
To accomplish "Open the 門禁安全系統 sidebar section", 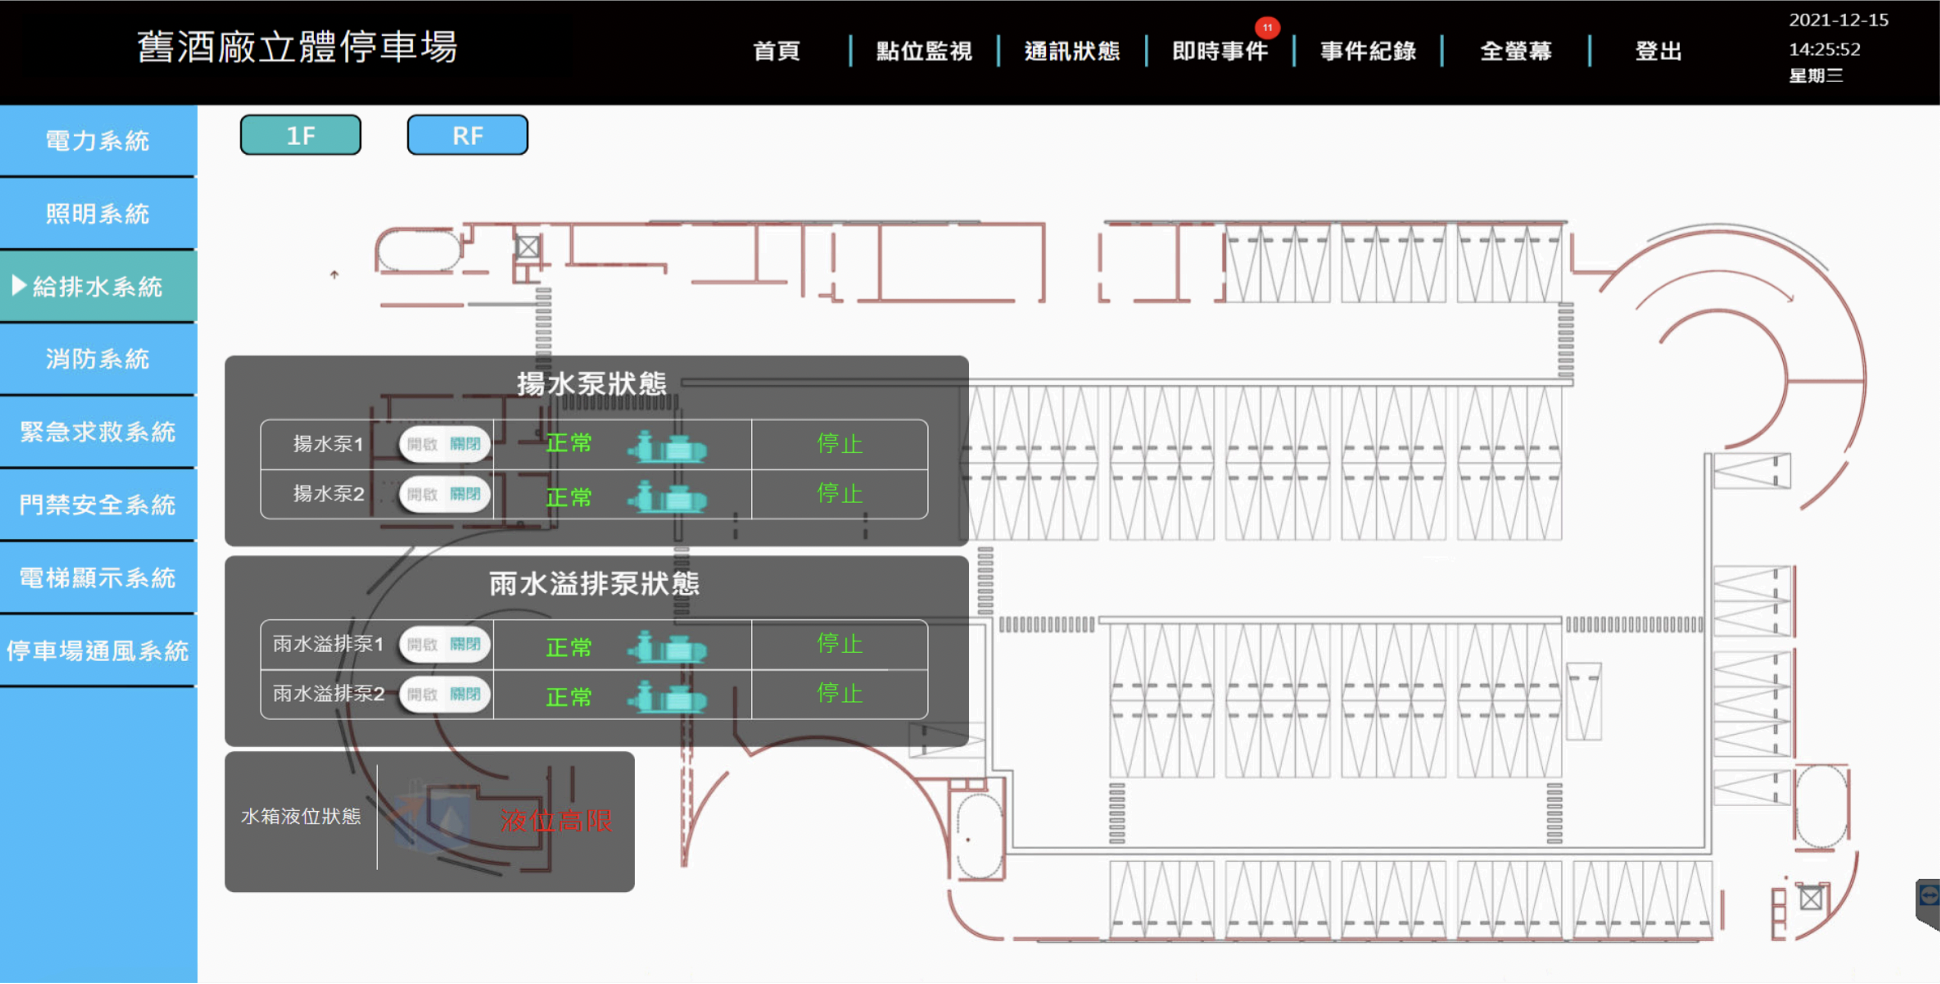I will 98,505.
